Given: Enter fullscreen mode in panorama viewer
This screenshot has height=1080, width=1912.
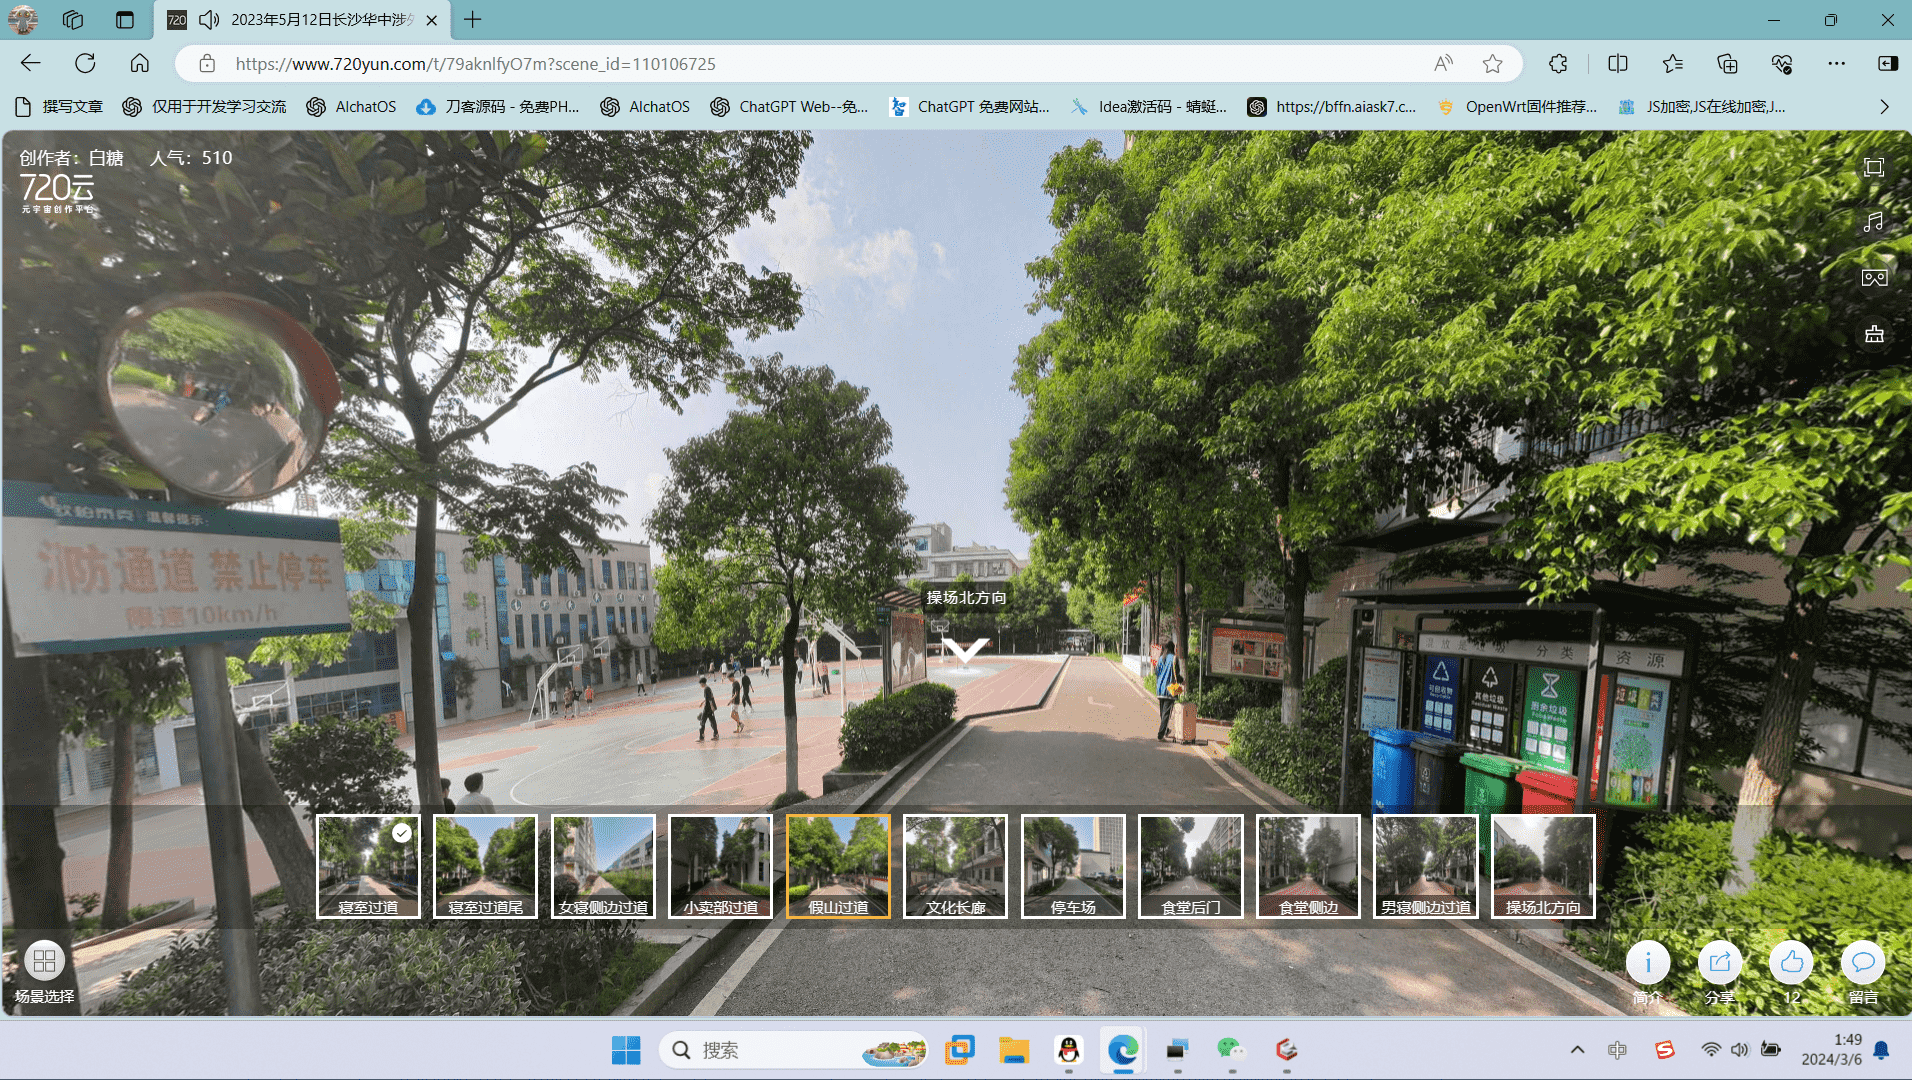Looking at the screenshot, I should click(1873, 168).
